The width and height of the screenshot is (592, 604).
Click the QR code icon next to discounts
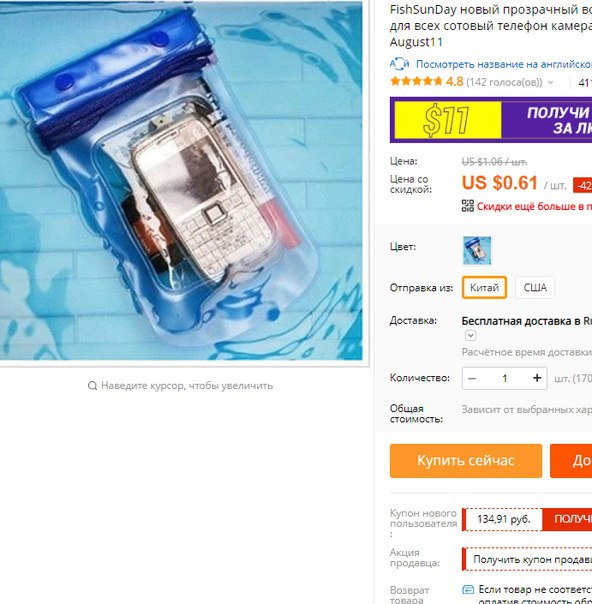pyautogui.click(x=468, y=206)
